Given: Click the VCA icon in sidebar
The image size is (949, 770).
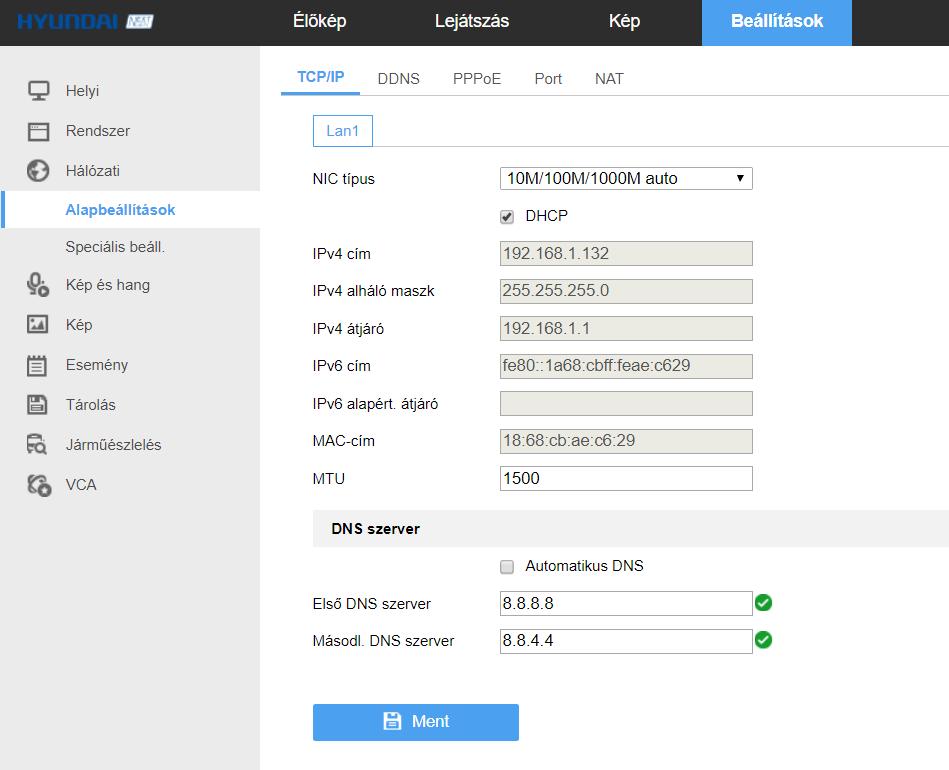Looking at the screenshot, I should (x=39, y=485).
